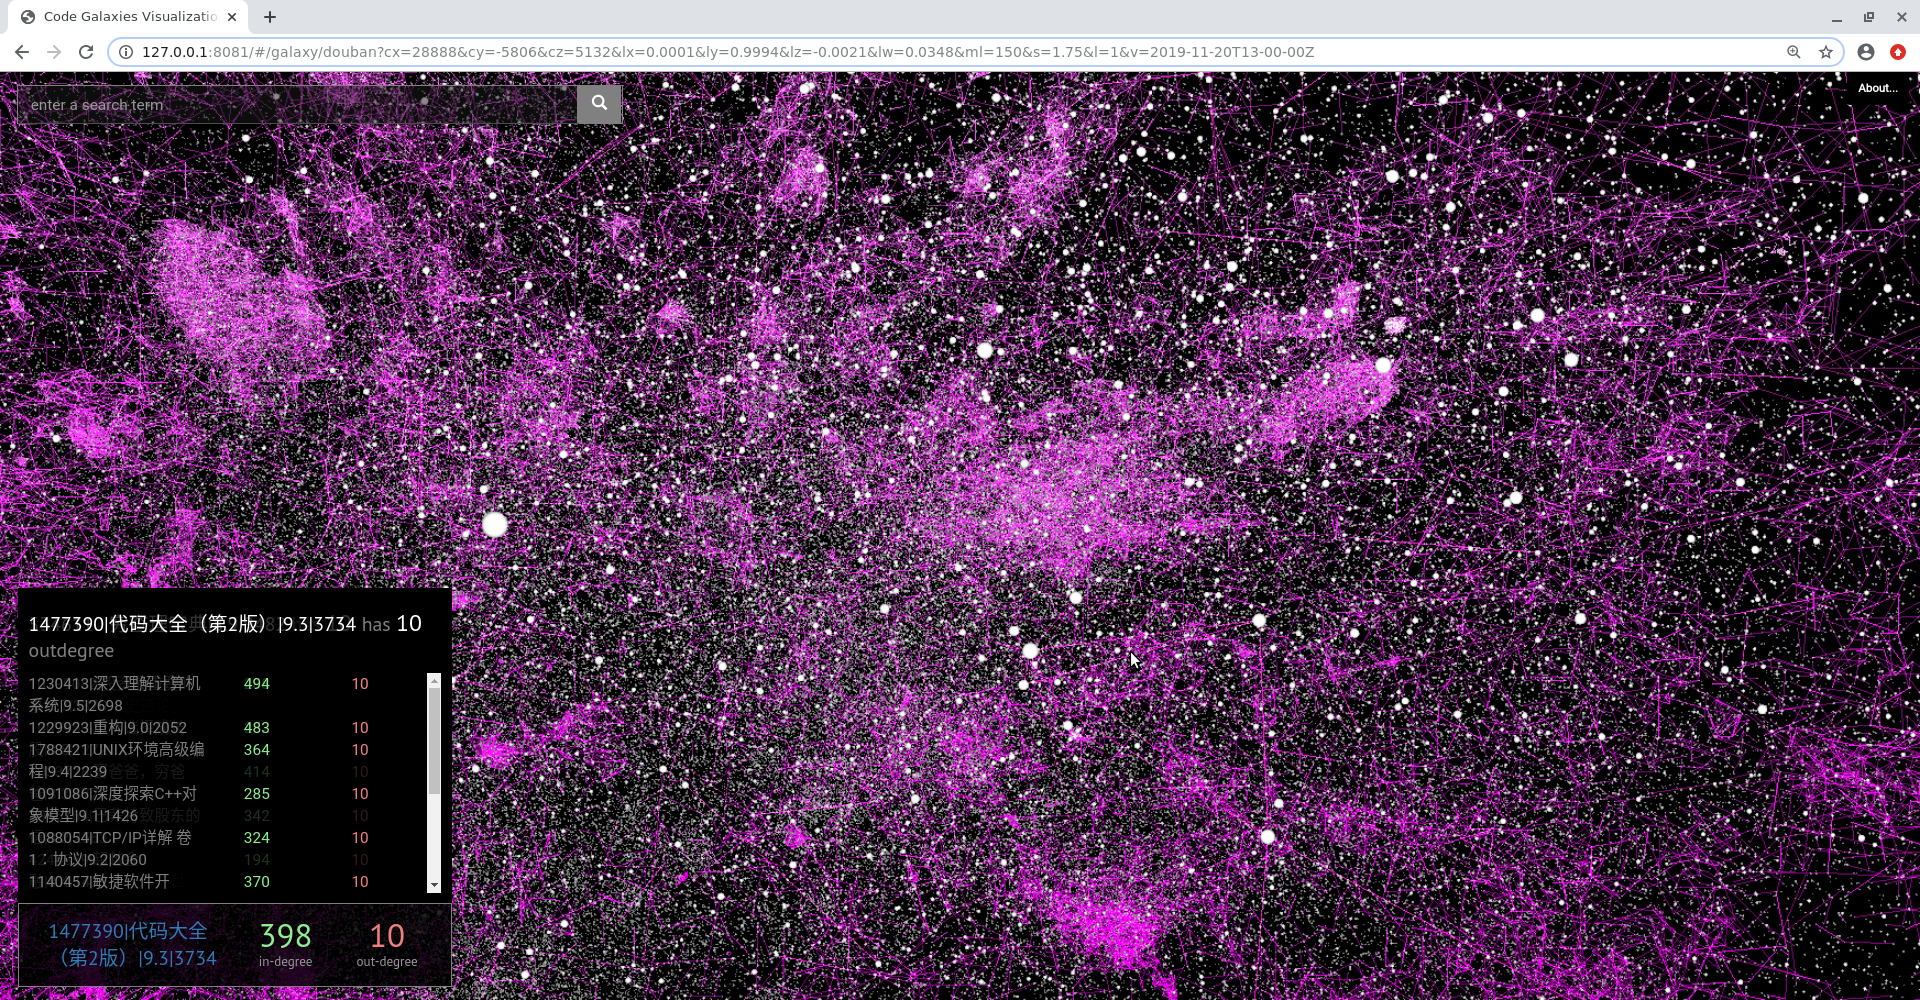
Task: Click the 398 in-degree count
Action: (285, 937)
